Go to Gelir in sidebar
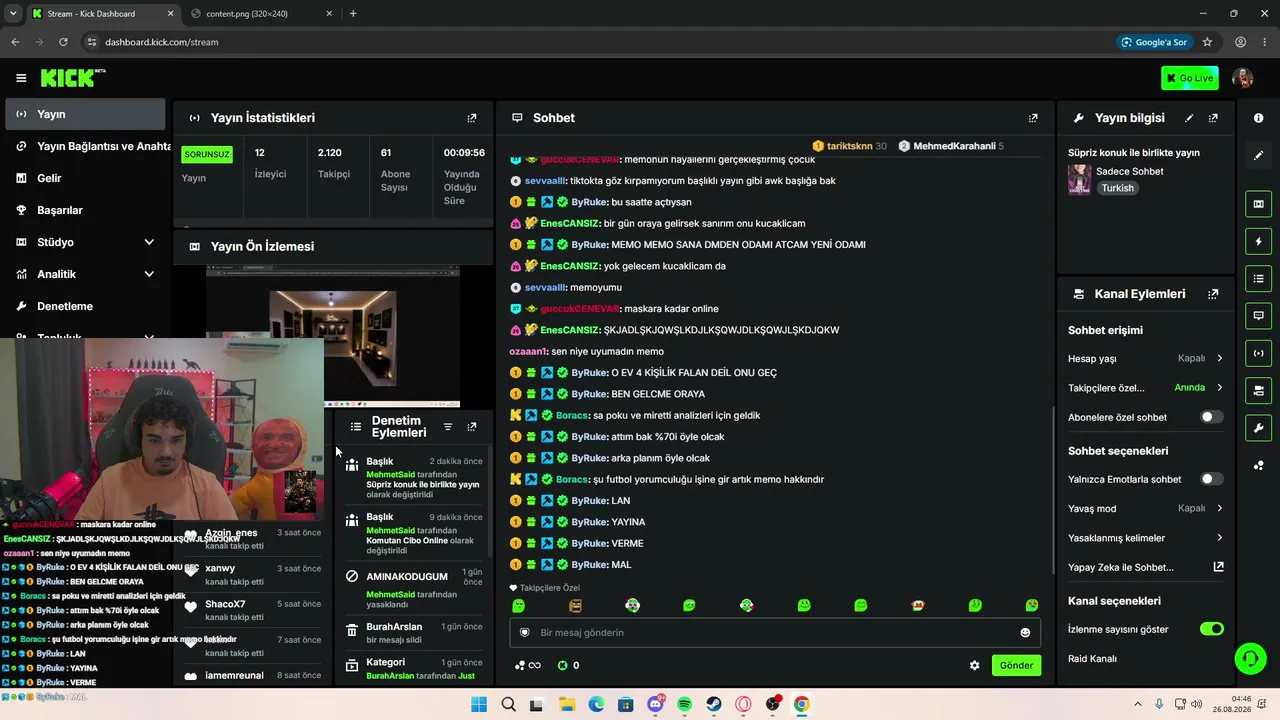The image size is (1280, 720). pos(85,178)
